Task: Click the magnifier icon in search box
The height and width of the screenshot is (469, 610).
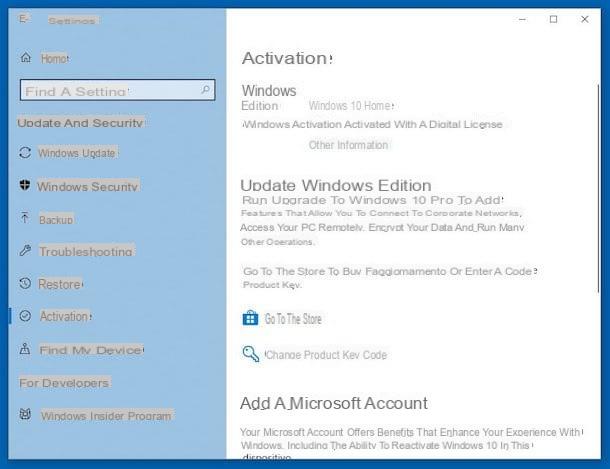Action: (206, 90)
